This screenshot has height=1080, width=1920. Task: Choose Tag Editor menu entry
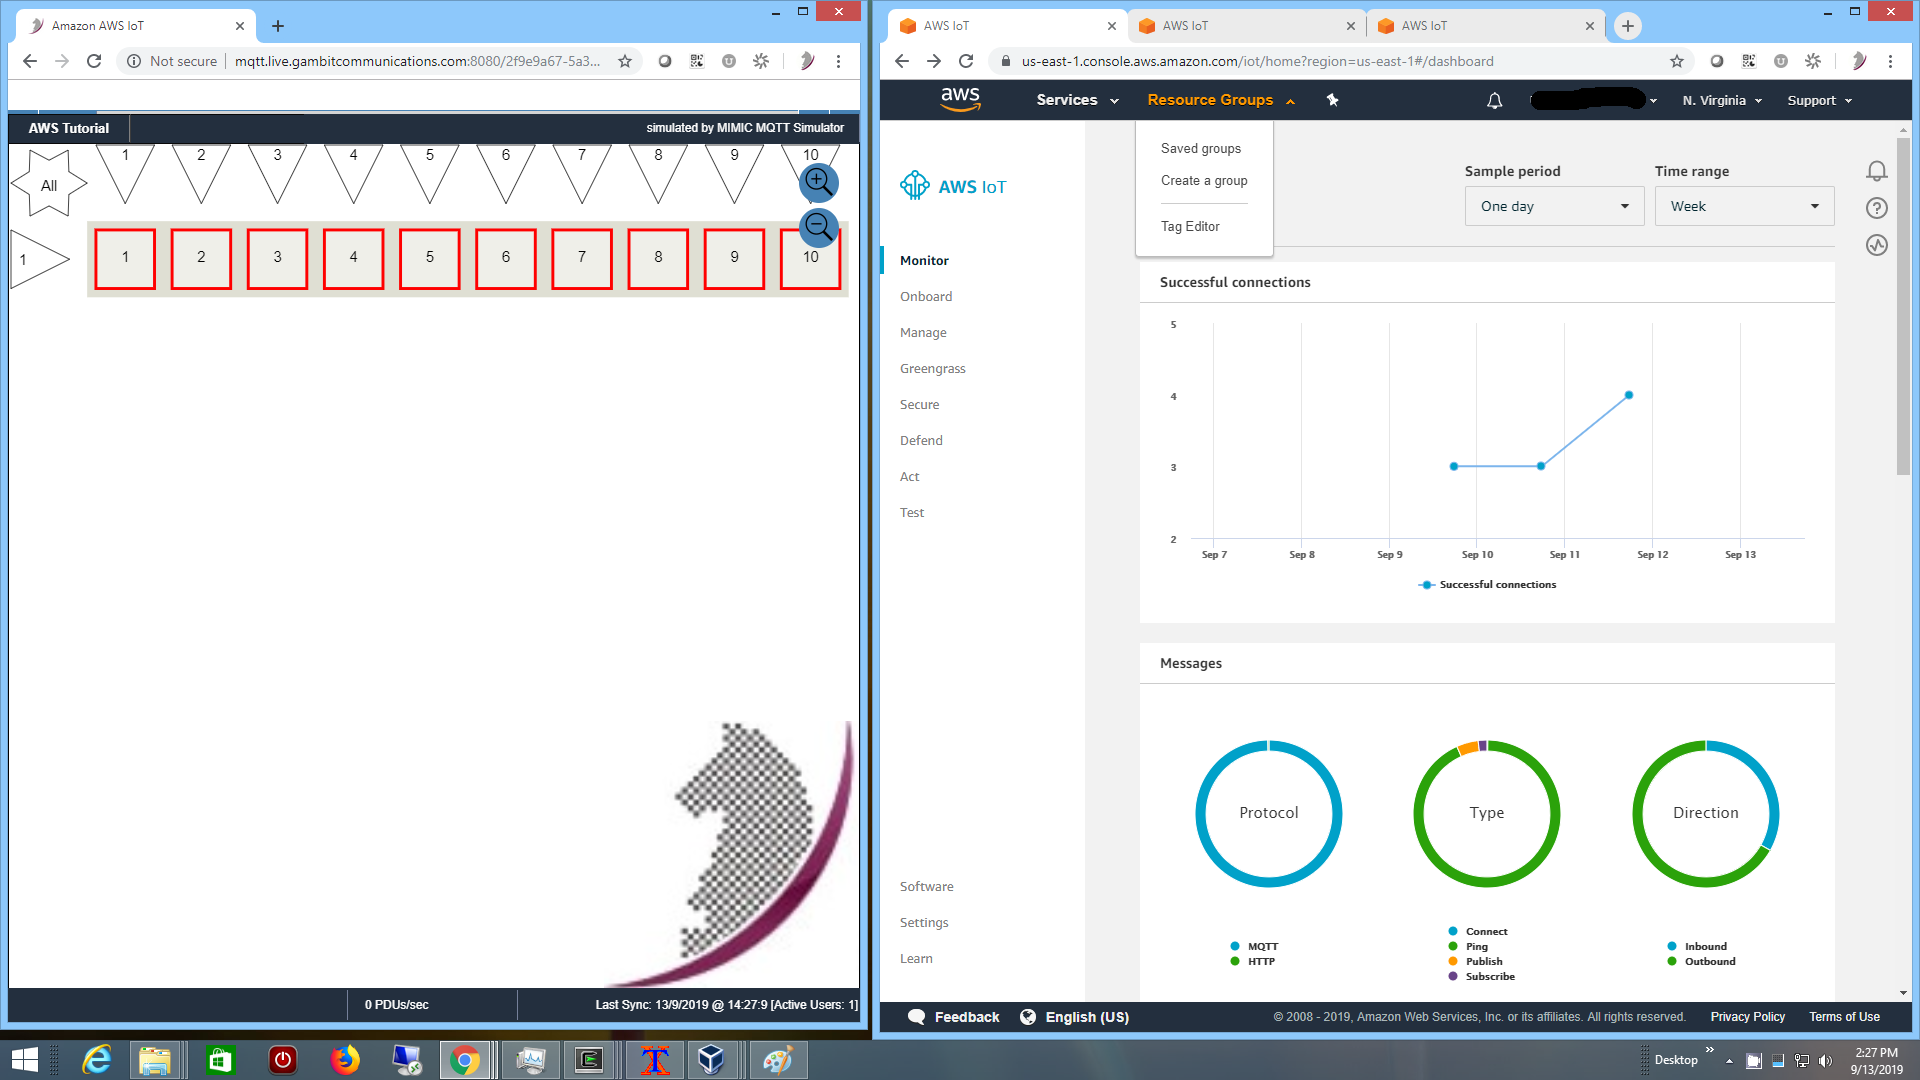click(1190, 226)
